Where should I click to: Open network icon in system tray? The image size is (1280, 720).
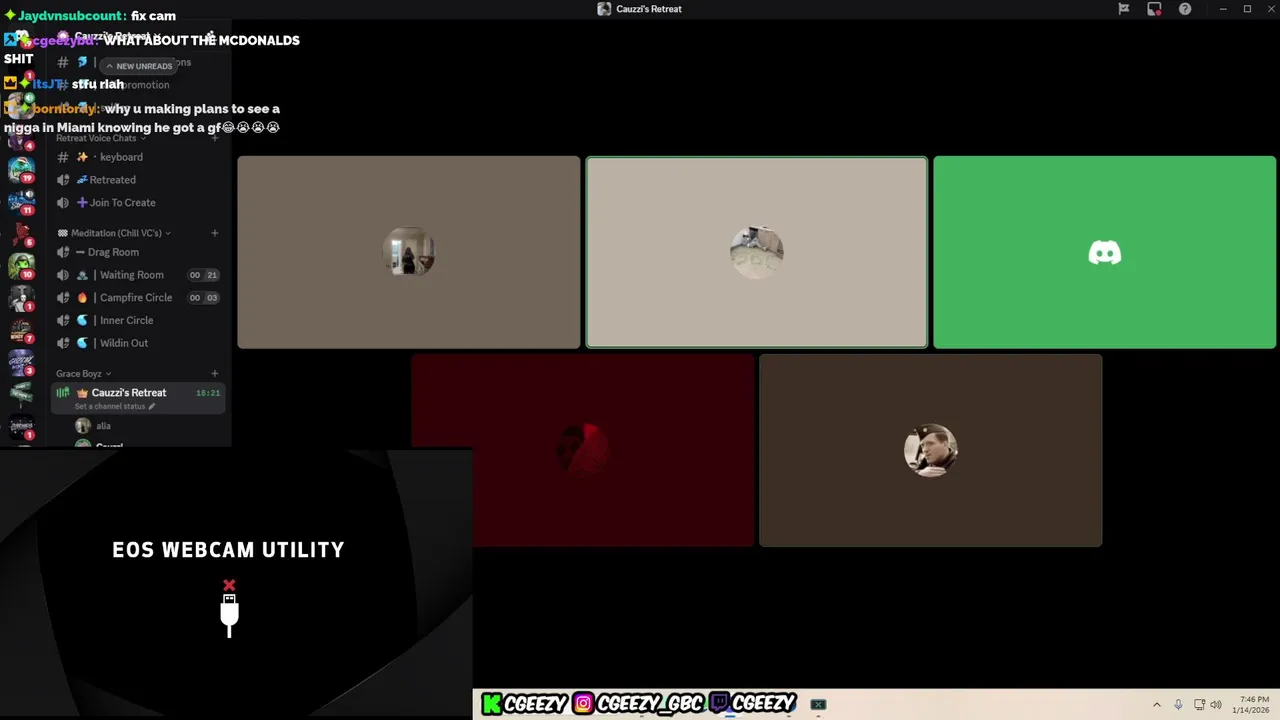pyautogui.click(x=1199, y=704)
